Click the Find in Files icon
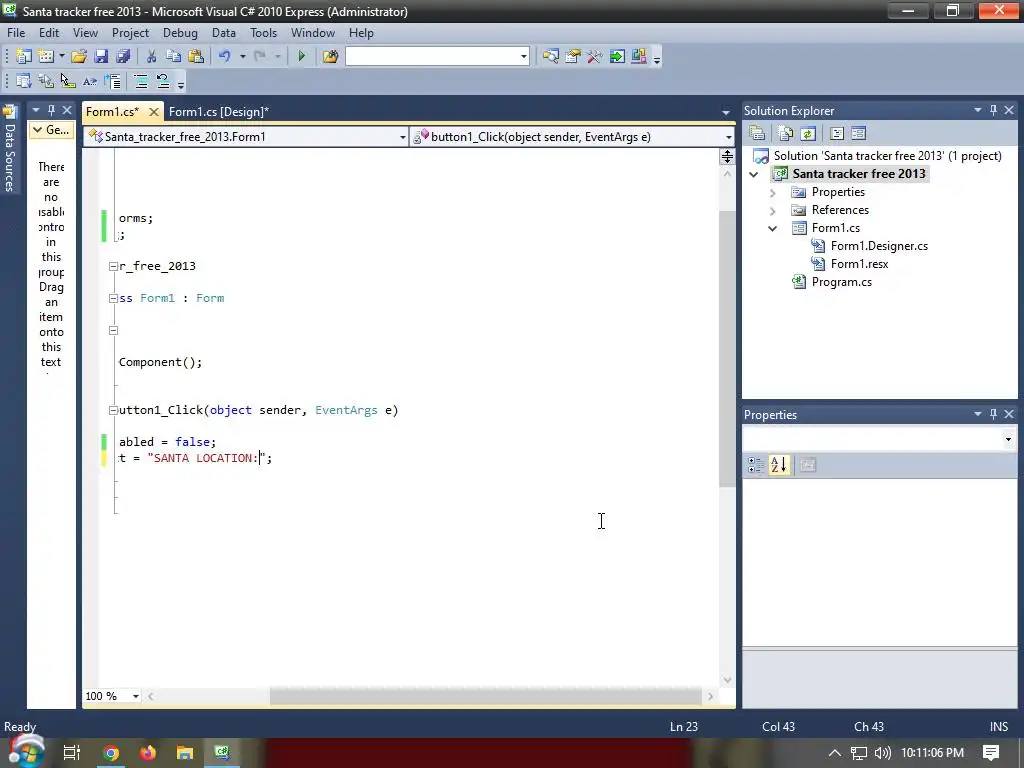 330,57
